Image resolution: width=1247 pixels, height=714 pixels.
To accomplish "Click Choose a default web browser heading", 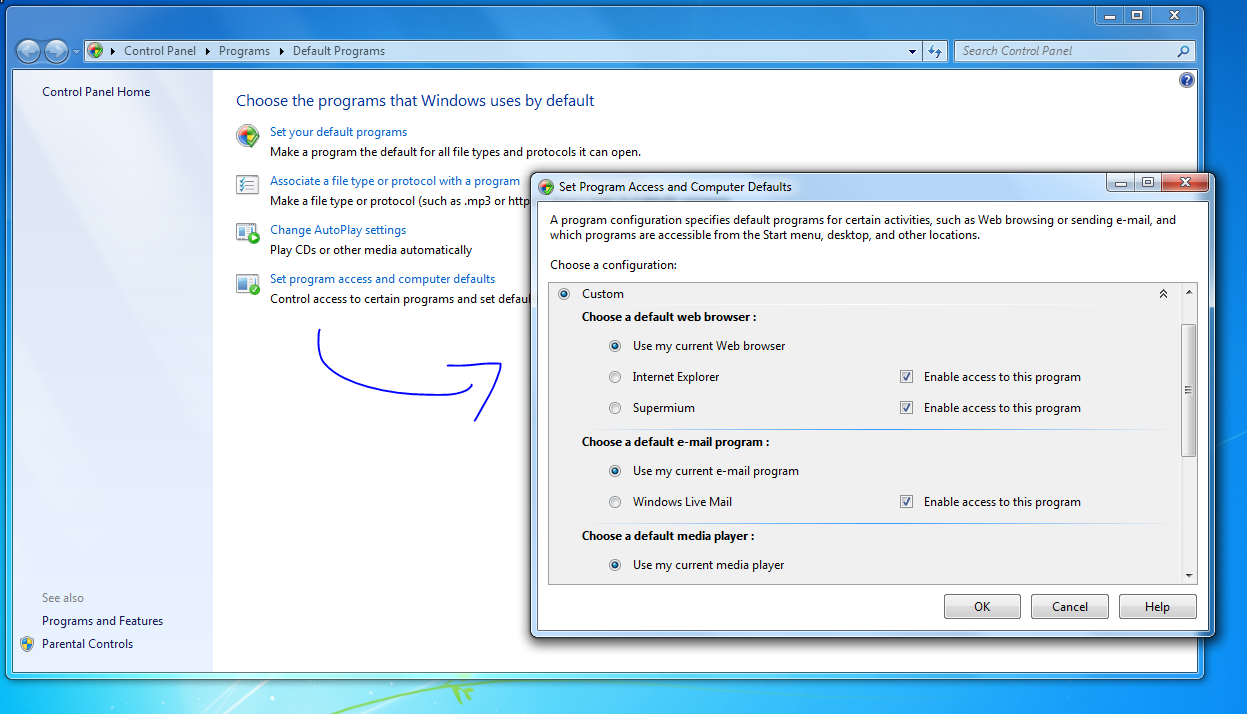I will pyautogui.click(x=669, y=317).
